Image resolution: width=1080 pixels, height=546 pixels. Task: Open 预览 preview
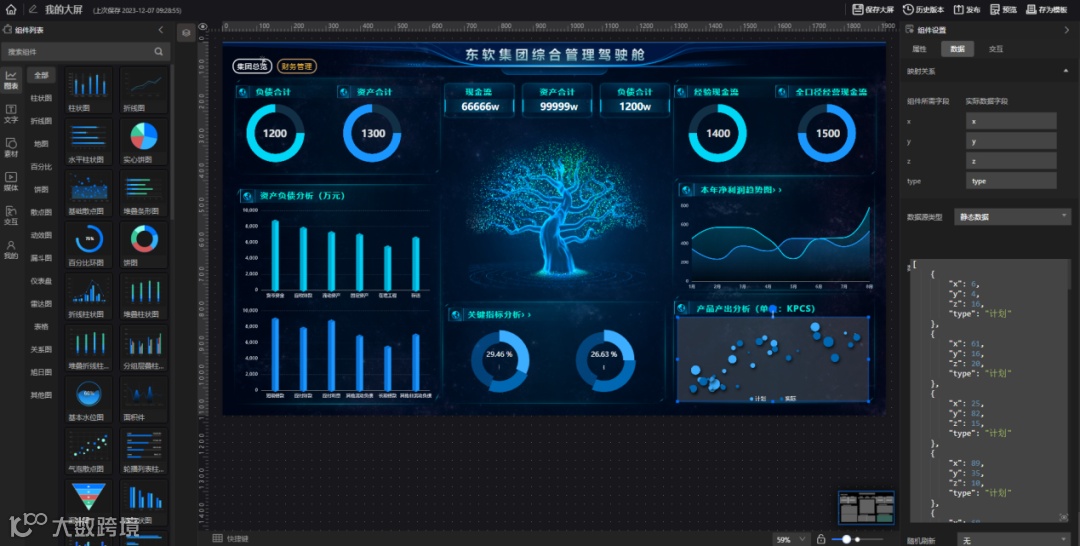(x=1004, y=10)
